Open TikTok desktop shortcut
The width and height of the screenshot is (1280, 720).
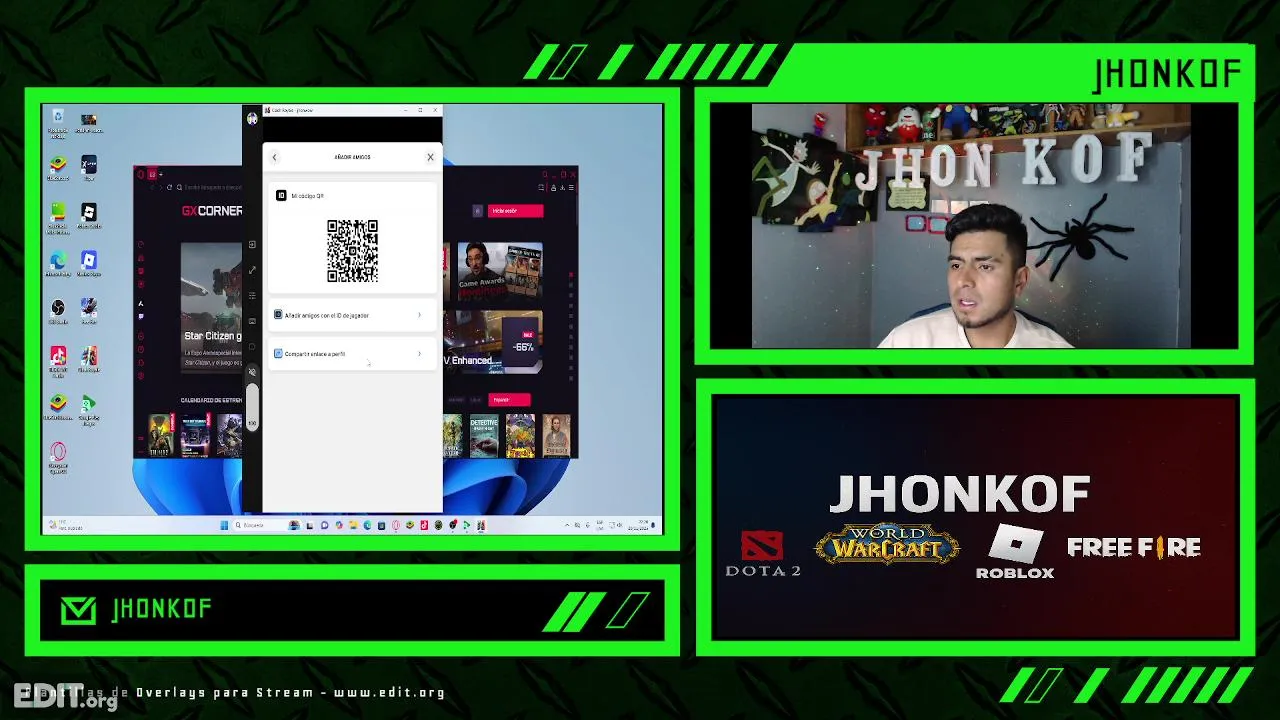pos(58,360)
